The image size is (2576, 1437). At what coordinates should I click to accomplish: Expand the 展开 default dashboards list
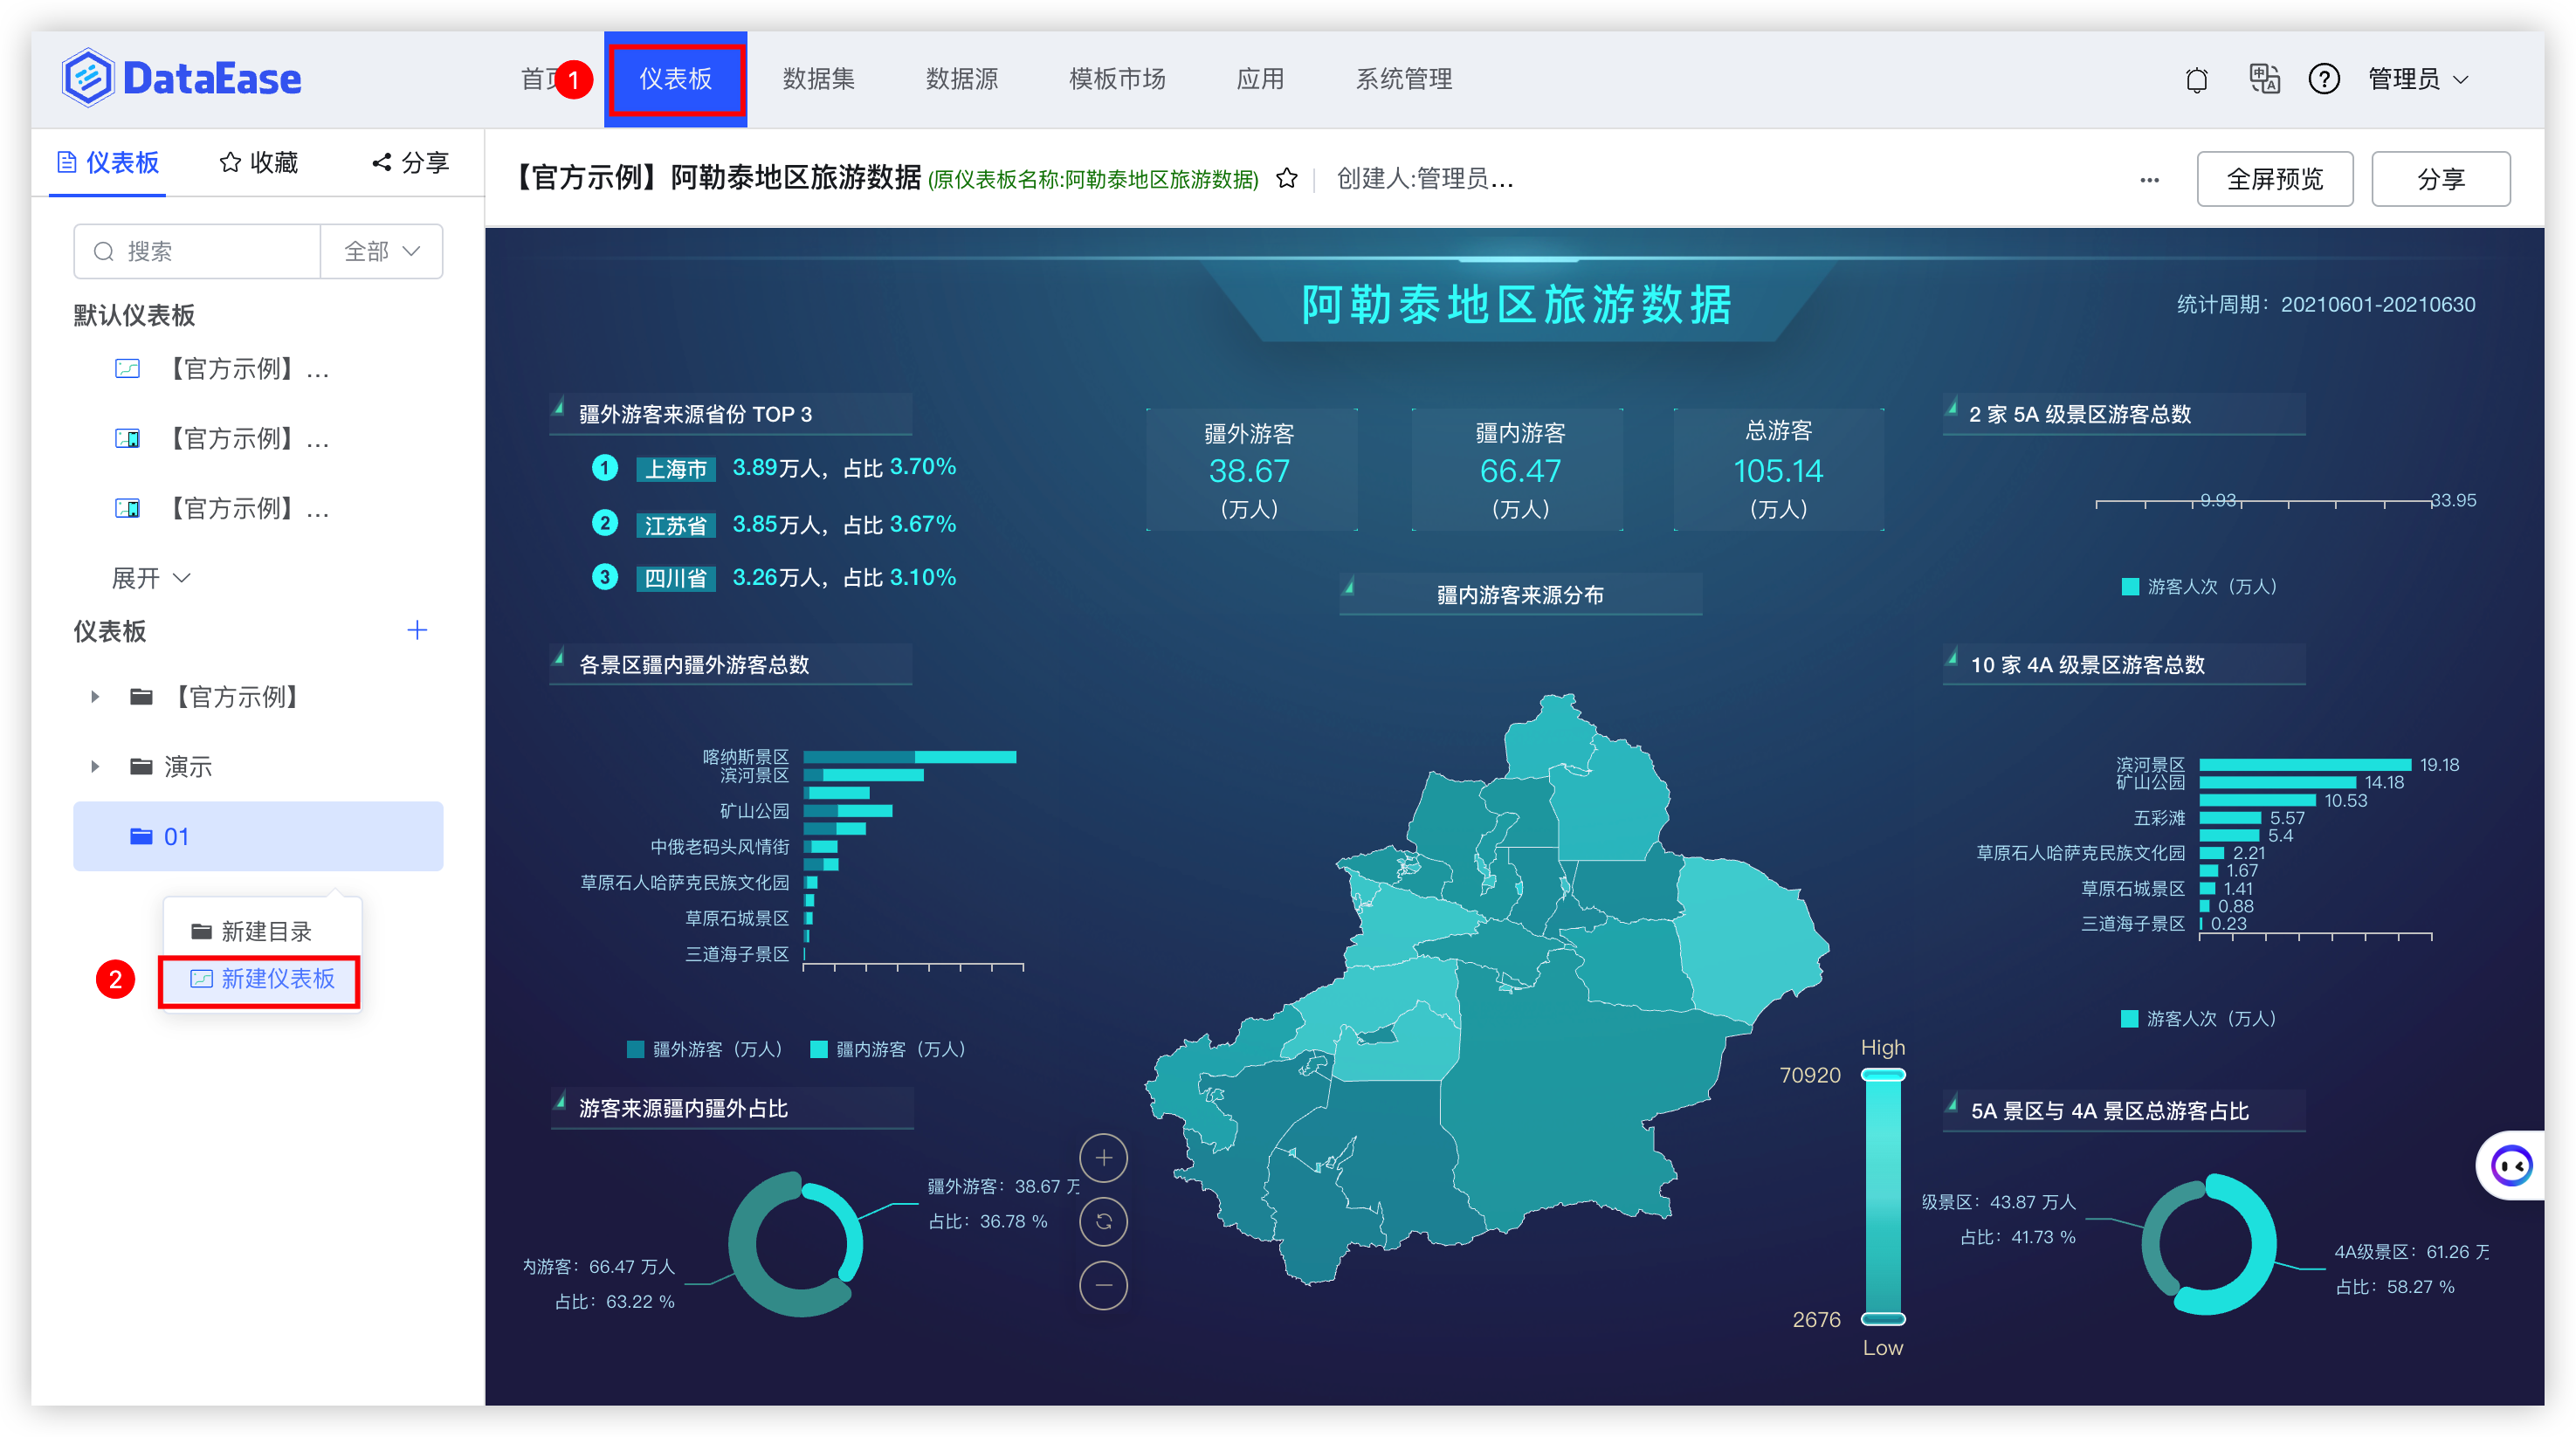click(150, 578)
